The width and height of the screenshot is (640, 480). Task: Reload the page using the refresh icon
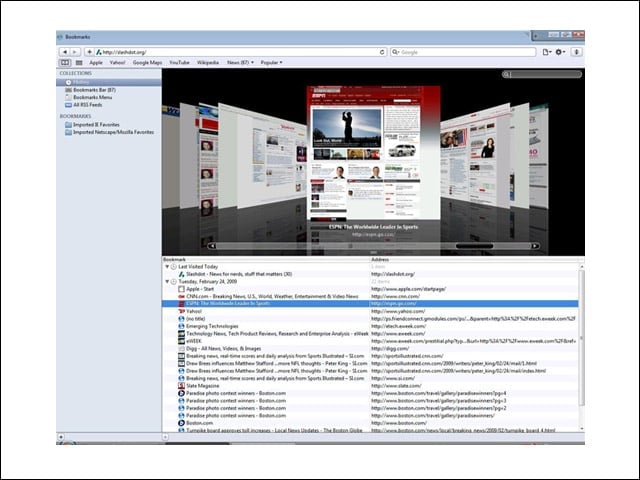382,52
